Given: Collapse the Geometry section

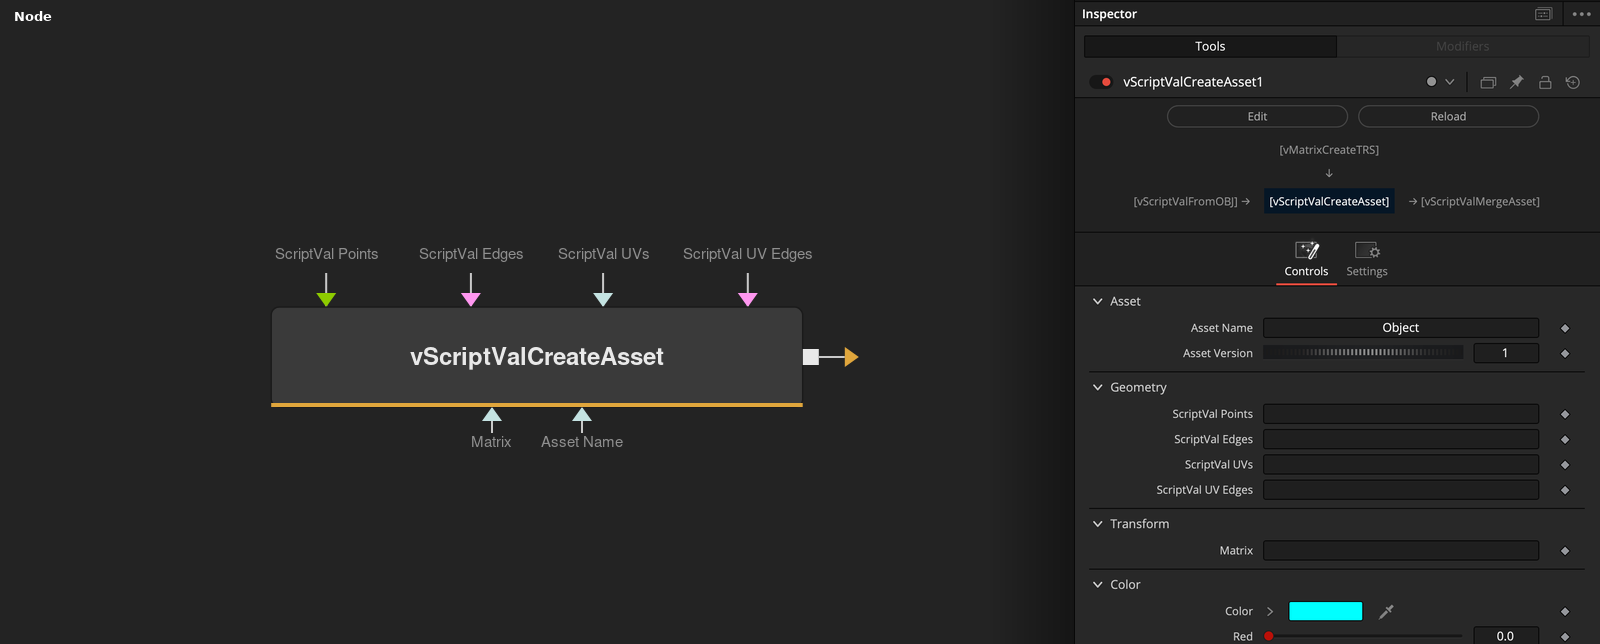Looking at the screenshot, I should [x=1098, y=387].
